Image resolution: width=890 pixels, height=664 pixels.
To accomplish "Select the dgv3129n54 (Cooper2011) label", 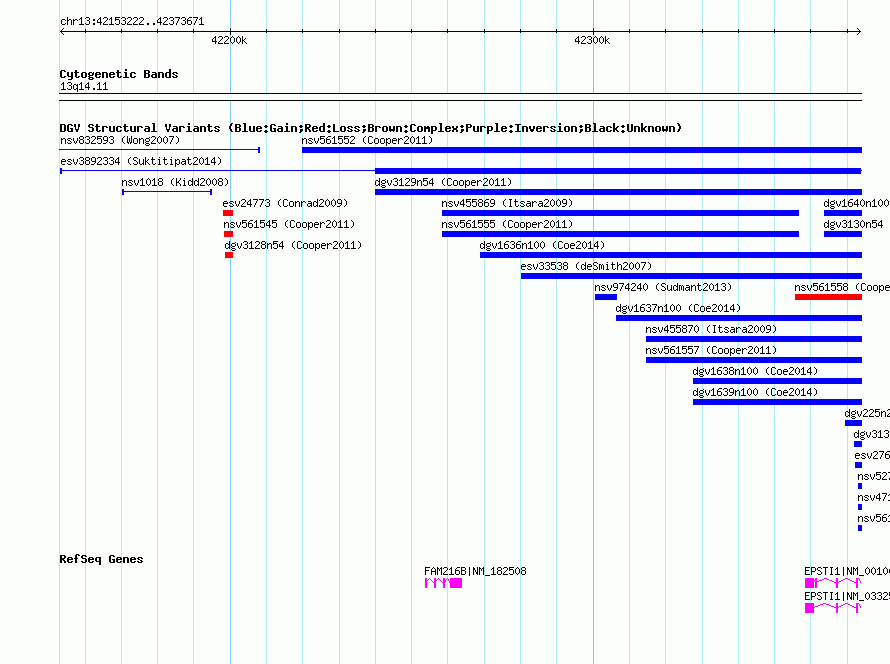I will click(443, 182).
